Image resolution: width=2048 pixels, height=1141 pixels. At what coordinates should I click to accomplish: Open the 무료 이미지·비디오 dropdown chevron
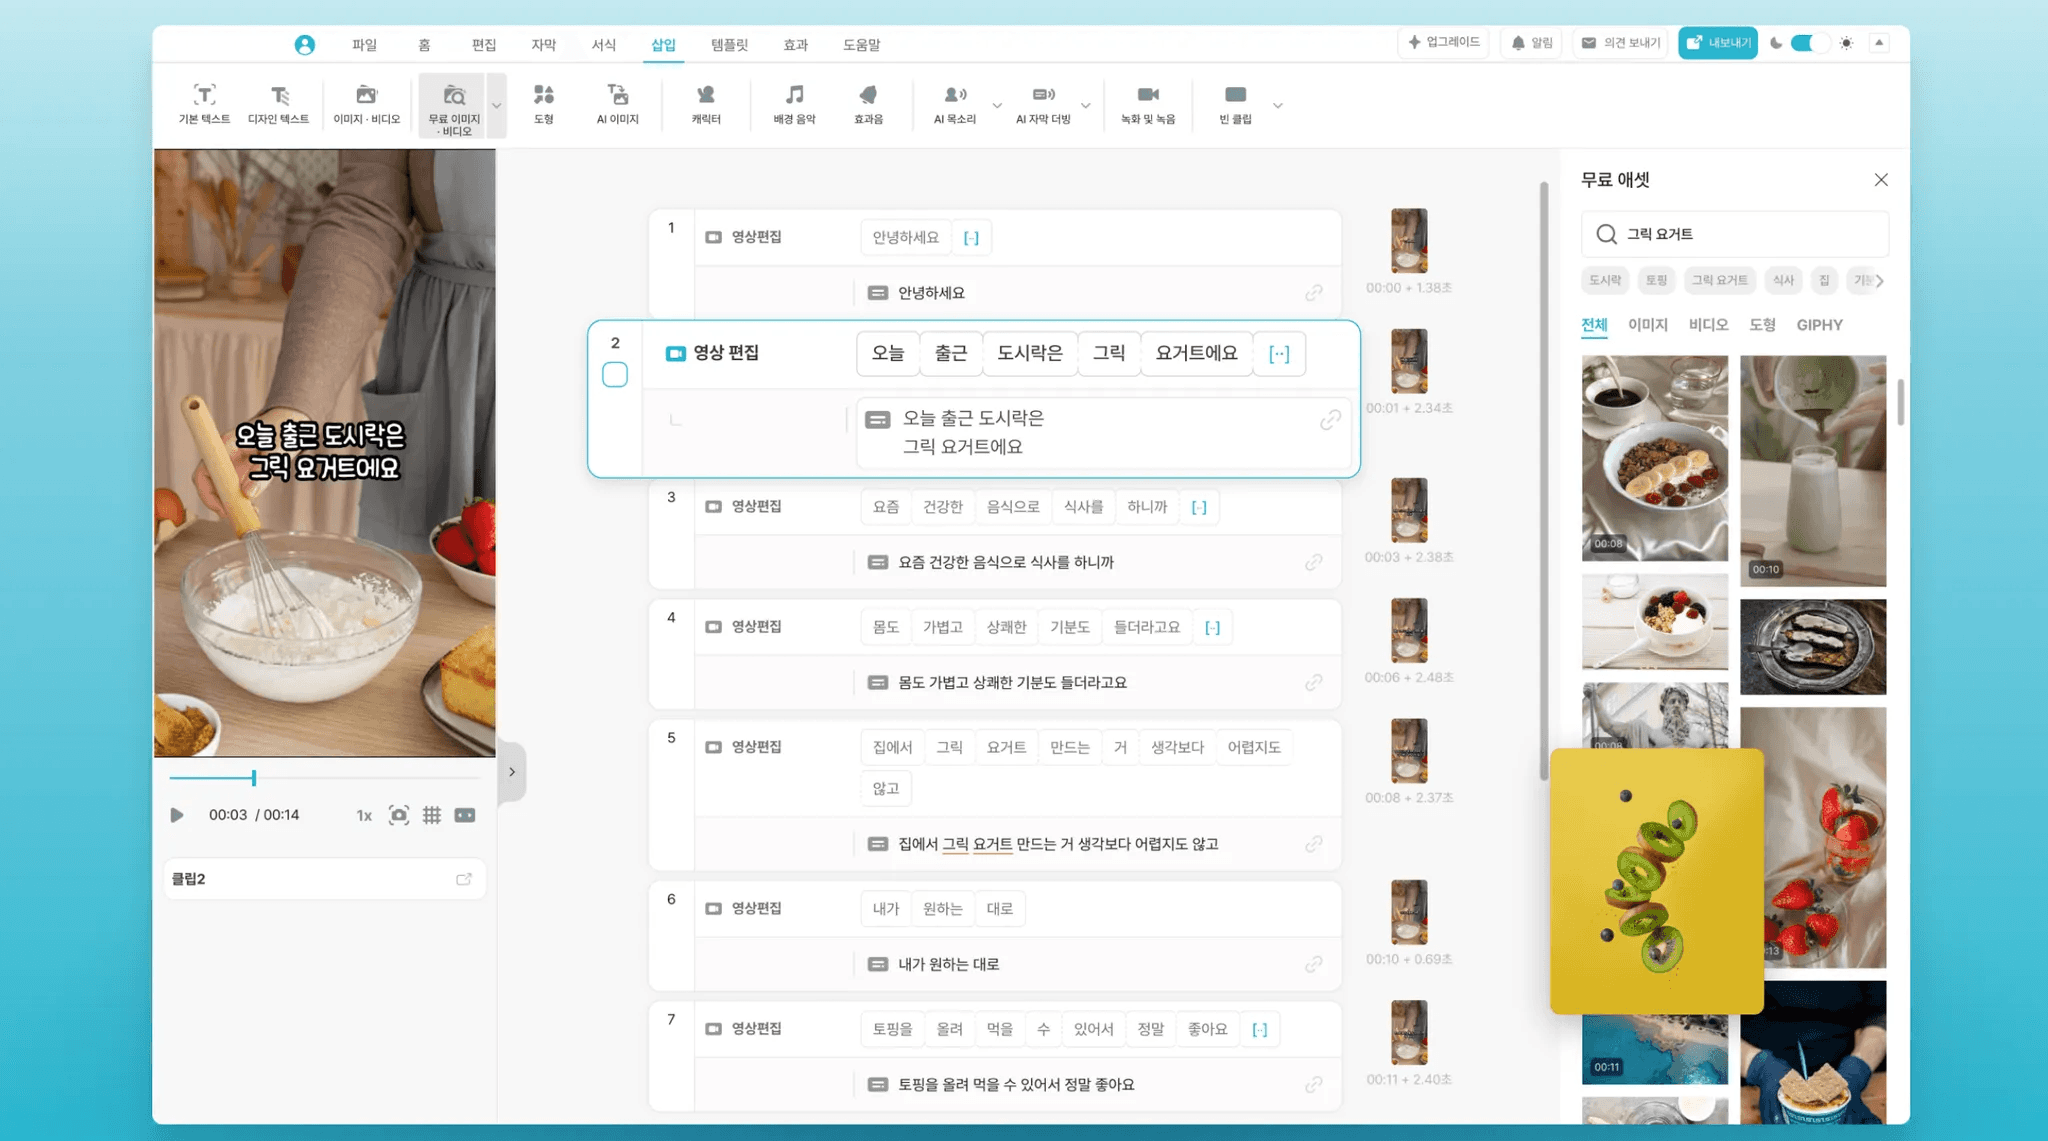[496, 104]
